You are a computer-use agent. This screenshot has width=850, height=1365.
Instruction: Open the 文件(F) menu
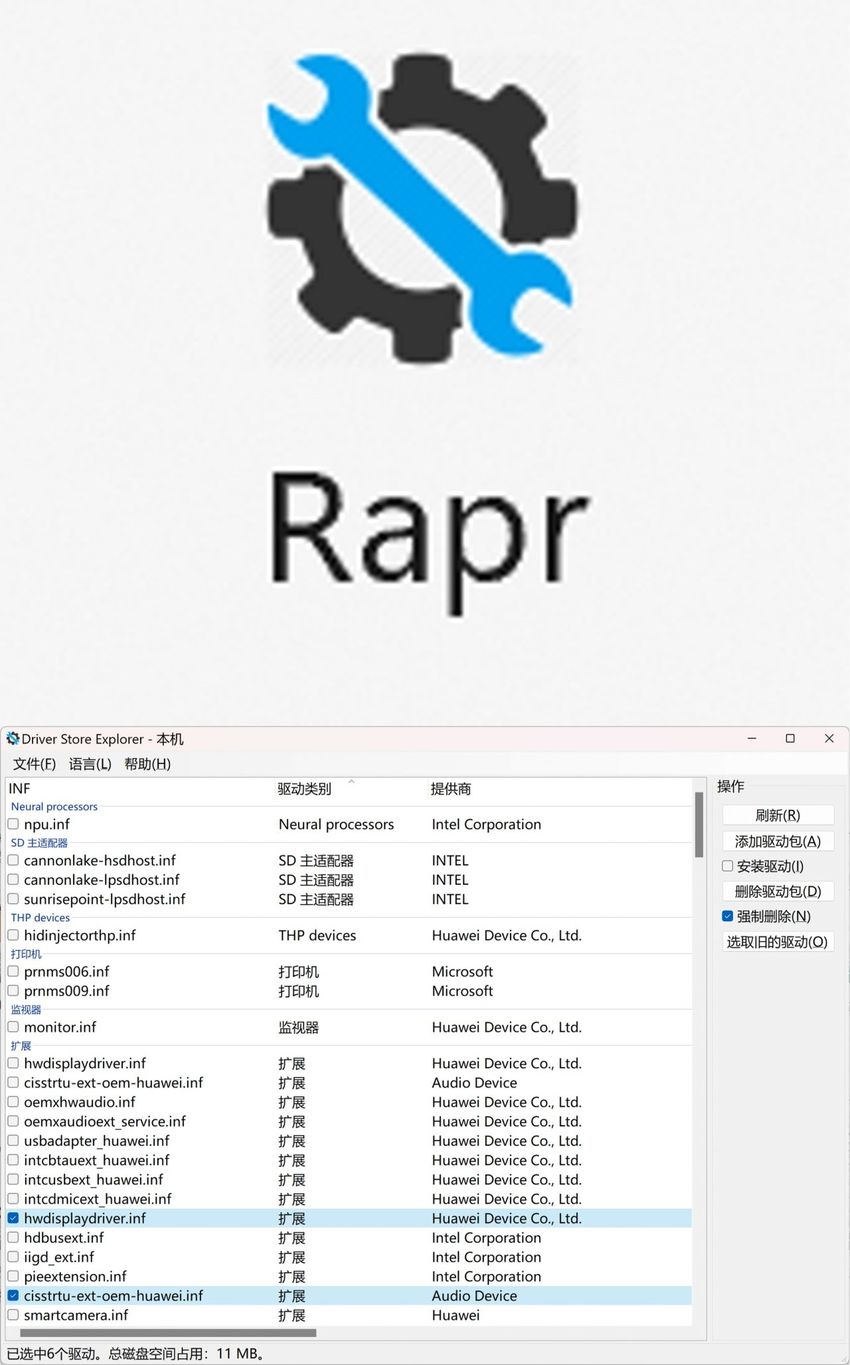34,764
